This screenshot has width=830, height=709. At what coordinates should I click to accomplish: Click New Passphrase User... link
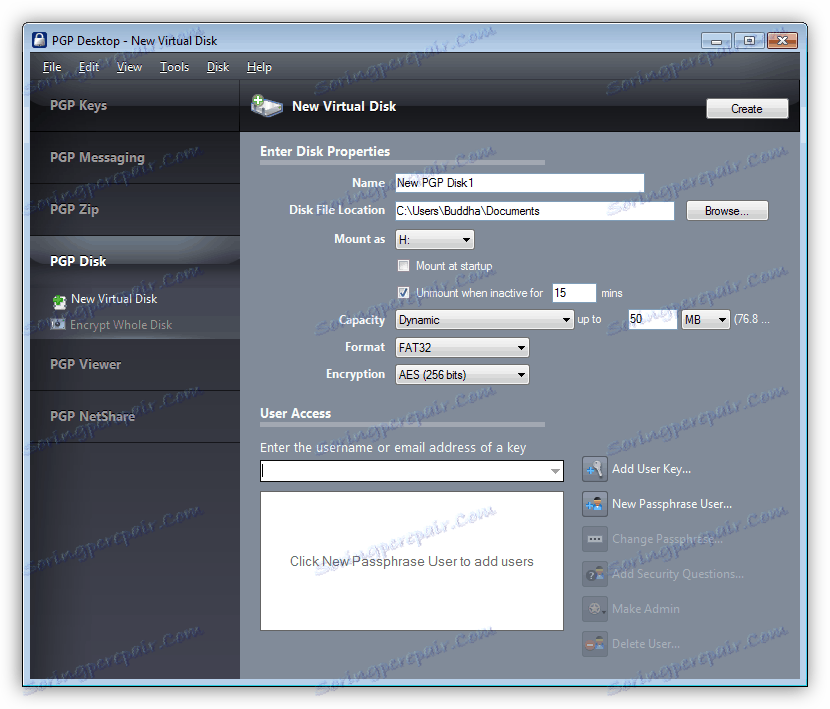click(x=672, y=504)
